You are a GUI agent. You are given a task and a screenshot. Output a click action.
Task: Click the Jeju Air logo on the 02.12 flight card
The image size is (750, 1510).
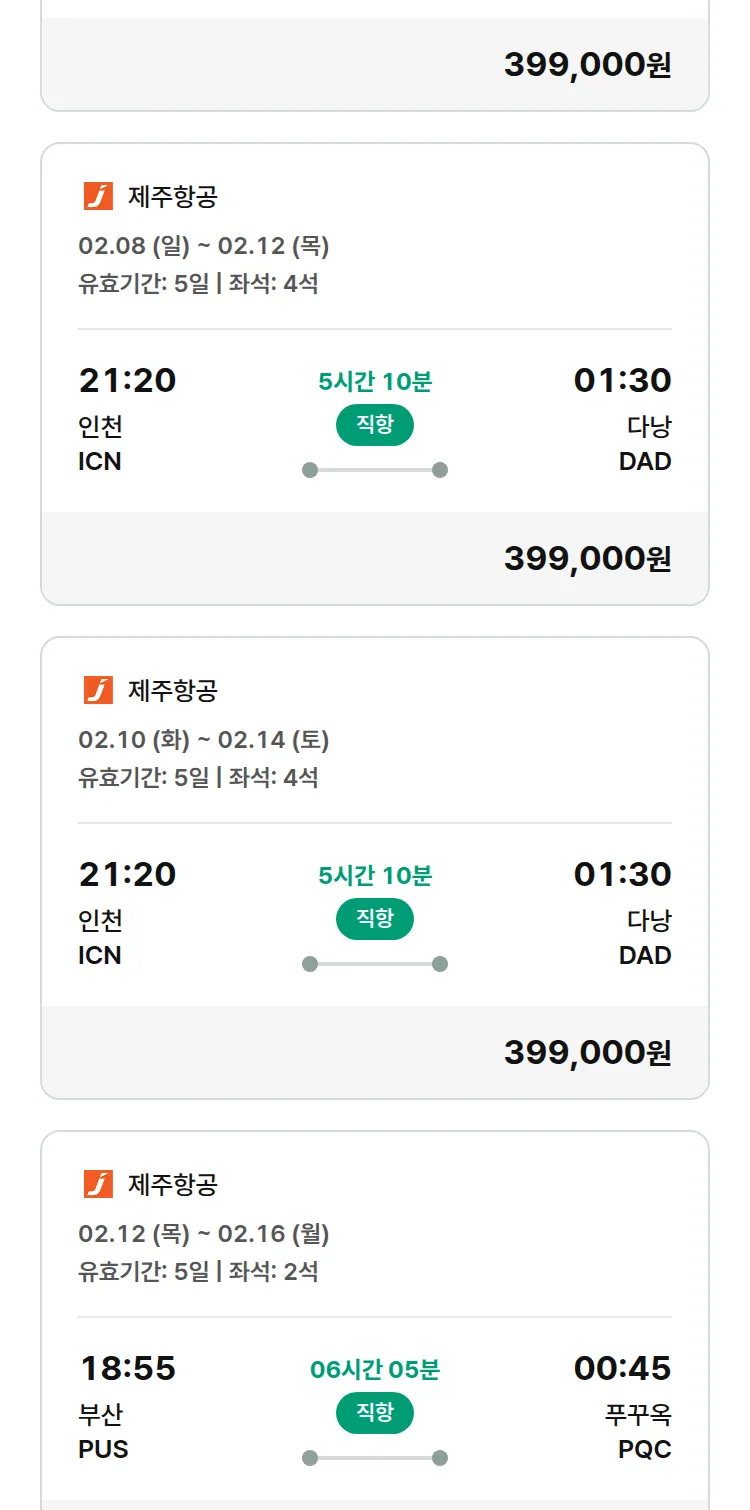pos(98,1184)
